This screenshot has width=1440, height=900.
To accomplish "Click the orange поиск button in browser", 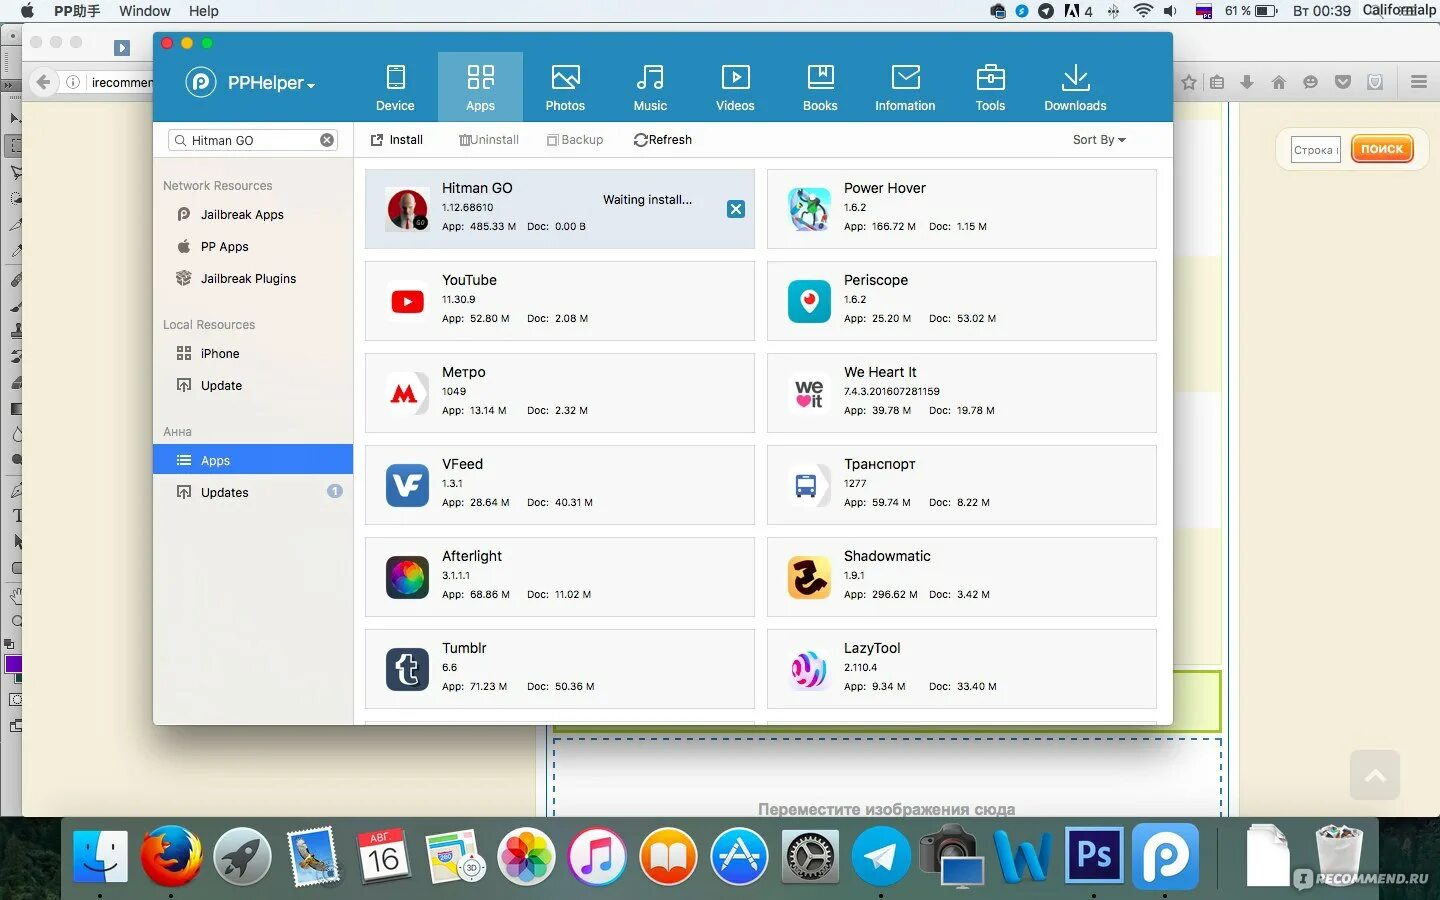I will [x=1382, y=149].
